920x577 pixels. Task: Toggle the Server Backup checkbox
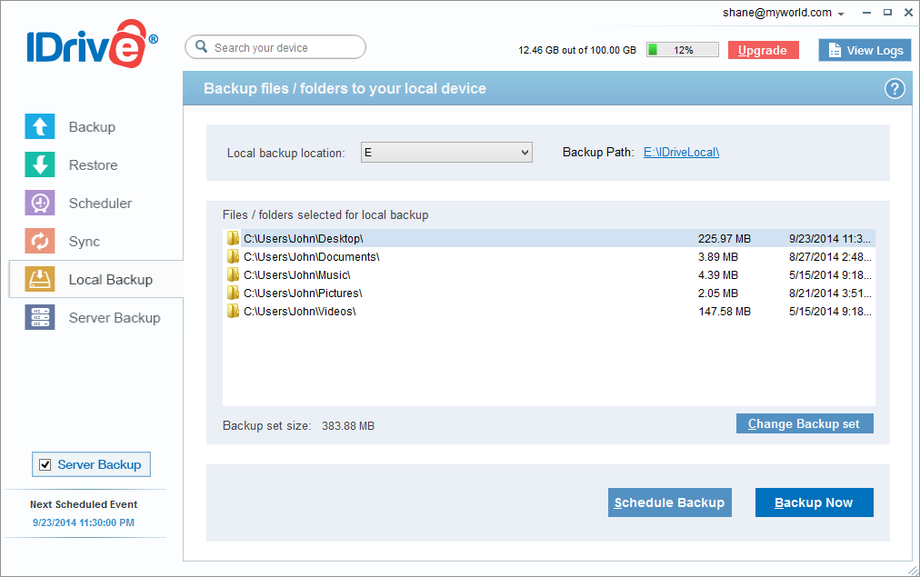point(45,465)
